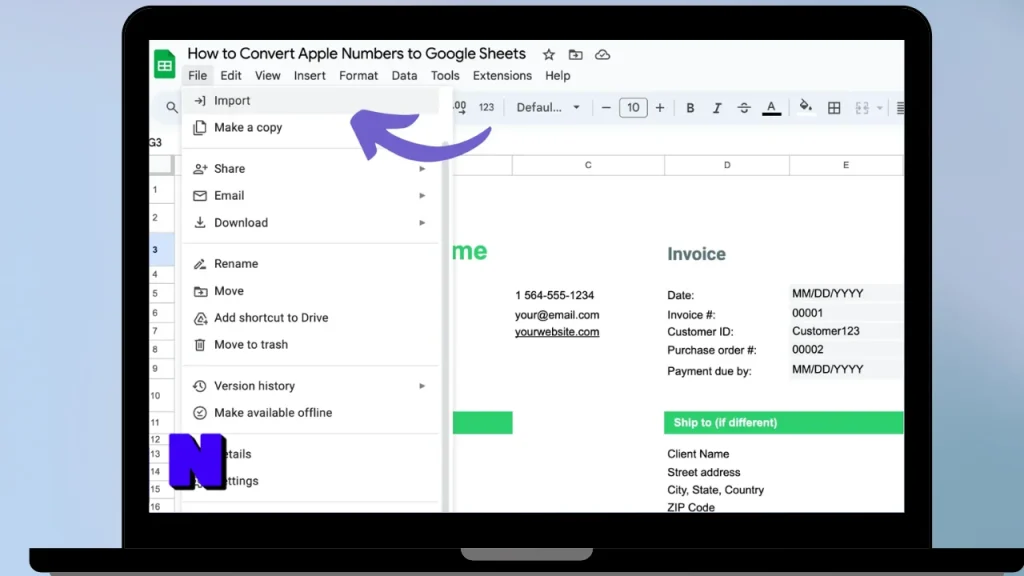Select row 3 header

(161, 249)
